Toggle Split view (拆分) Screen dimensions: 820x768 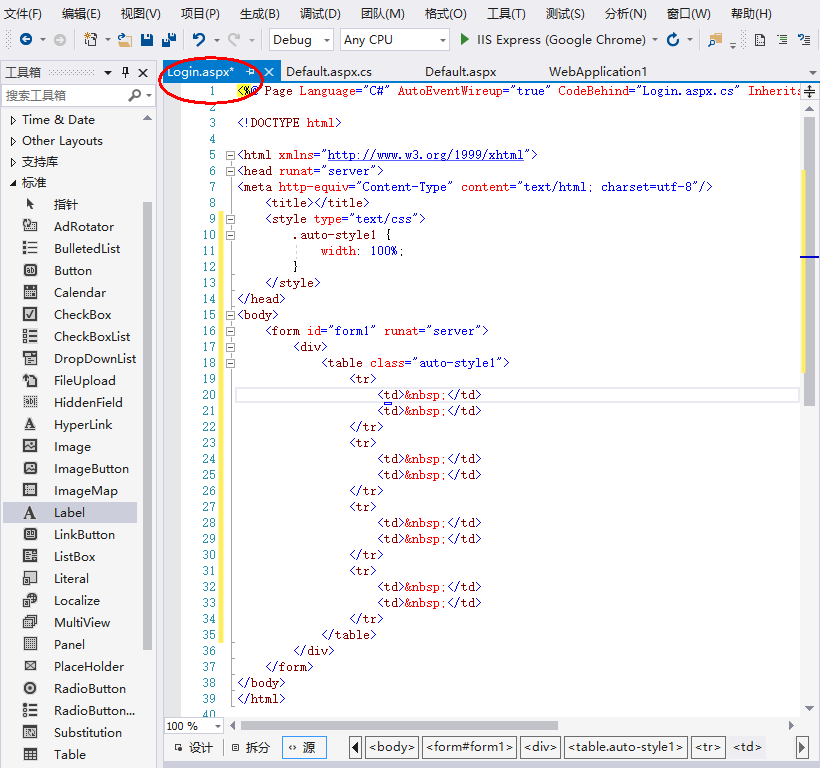[250, 747]
